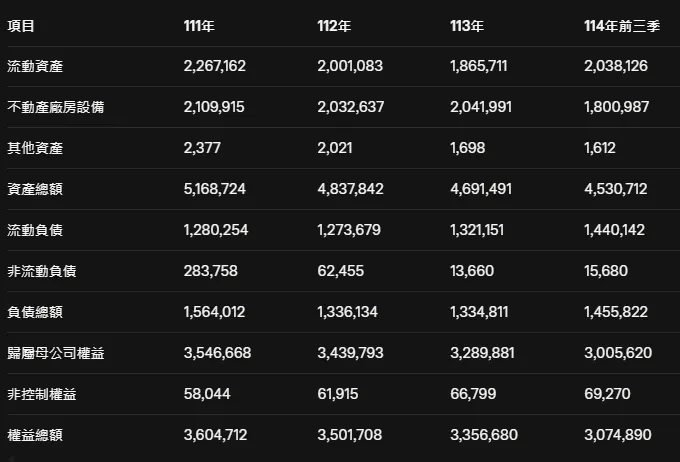This screenshot has width=680, height=462.
Task: Click the 113年 column header
Action: point(467,26)
